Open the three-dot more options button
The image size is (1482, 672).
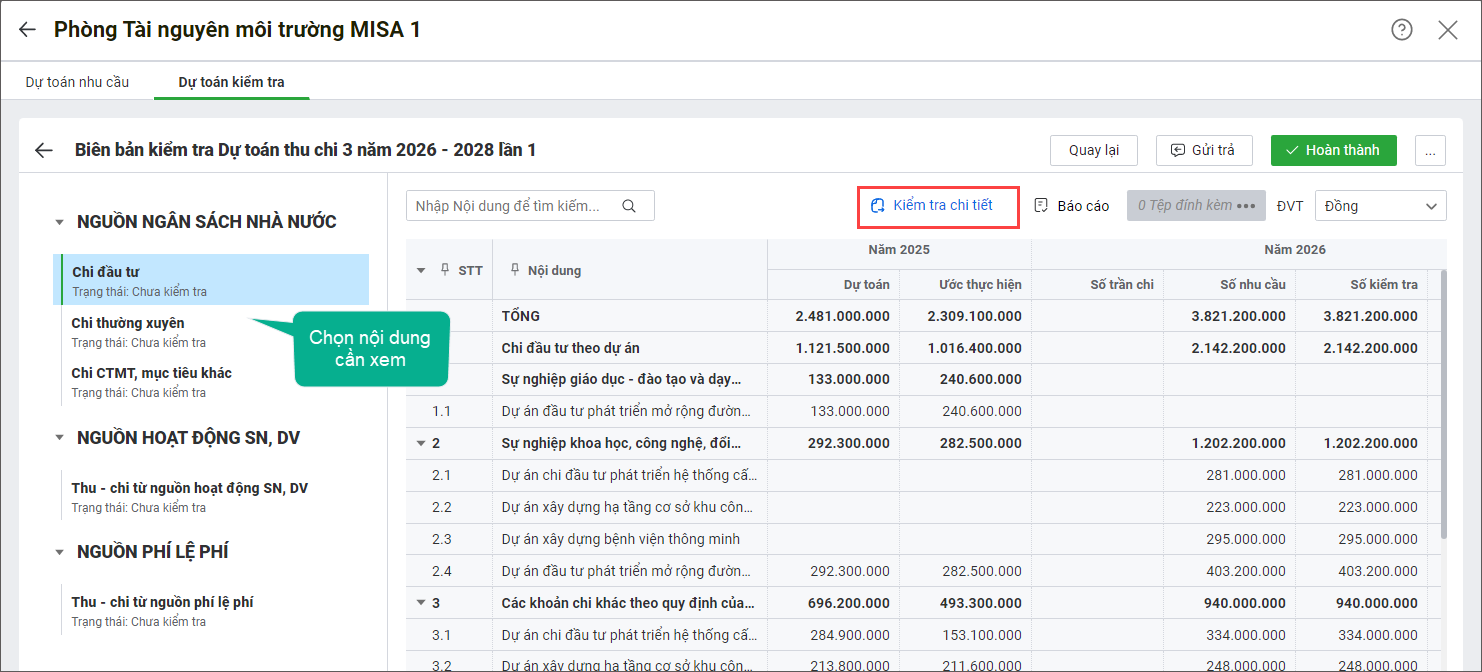click(x=1430, y=151)
